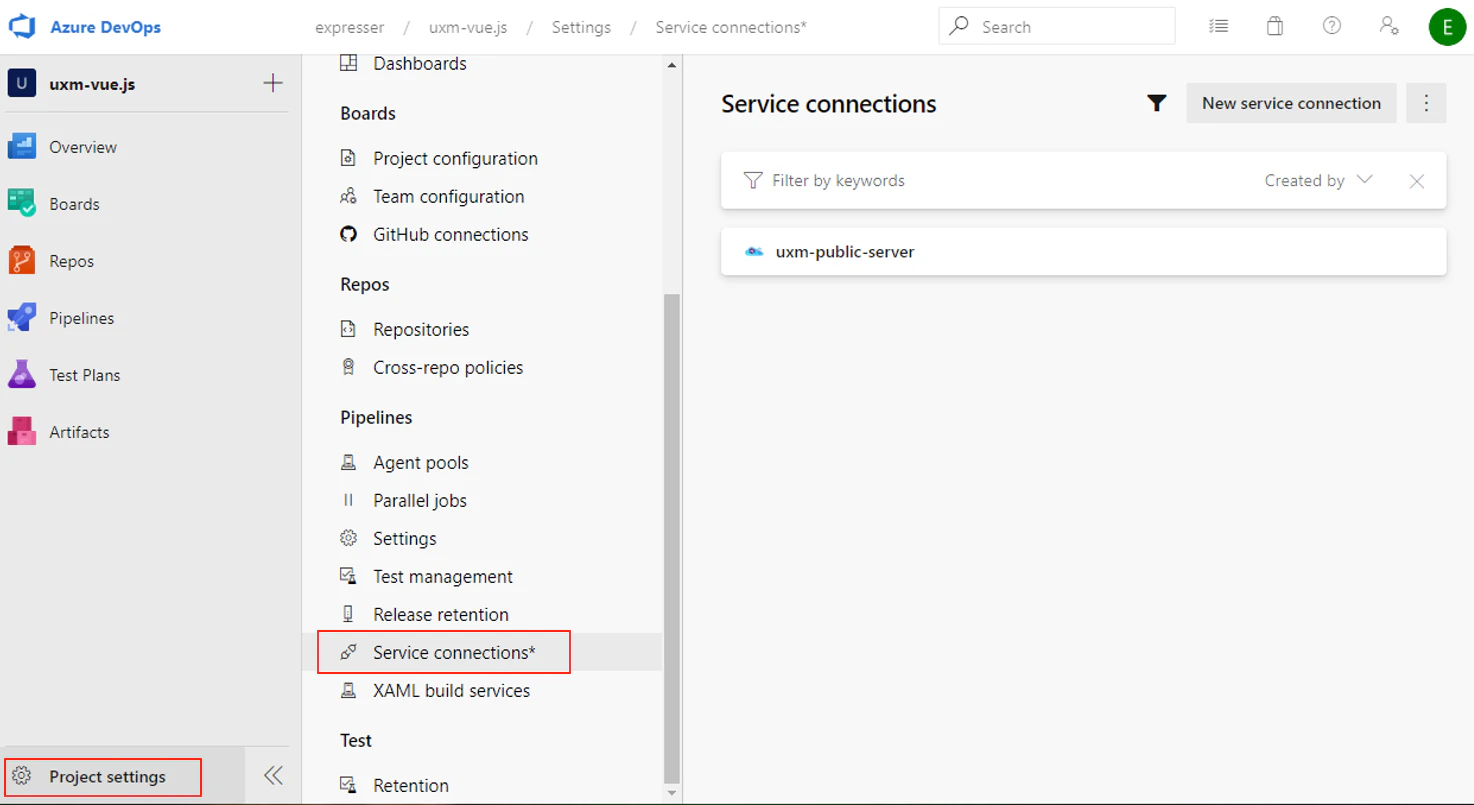Click the settings list scroll down arrow
The height and width of the screenshot is (805, 1474).
(672, 794)
